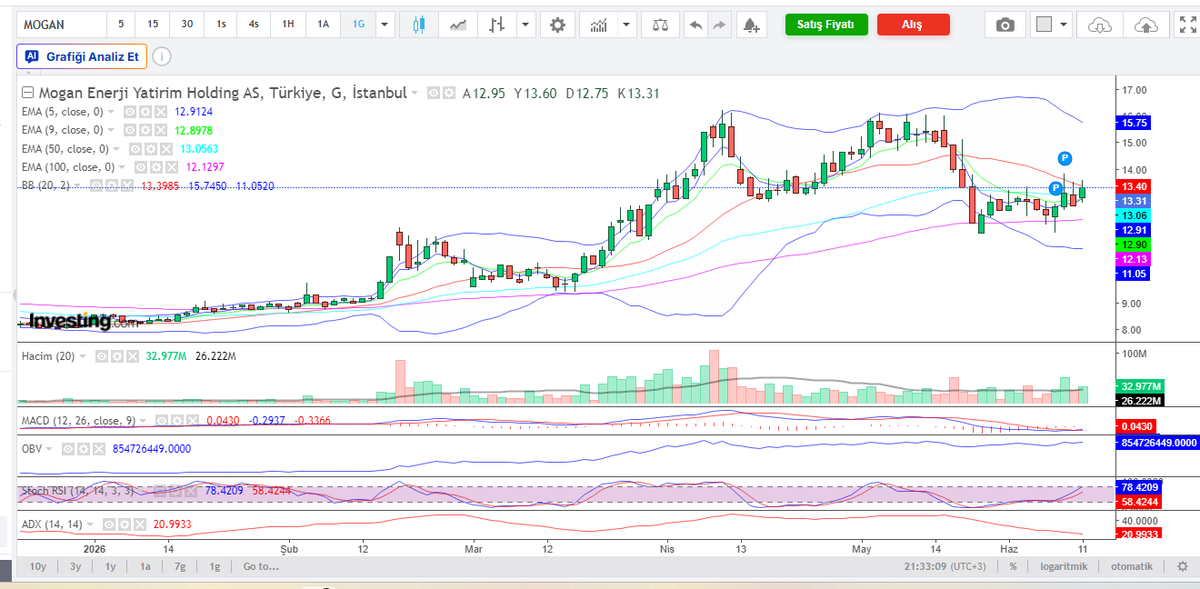Open the layout square dropdown arrow
Viewport: 1200px width, 589px height.
pyautogui.click(x=1064, y=25)
